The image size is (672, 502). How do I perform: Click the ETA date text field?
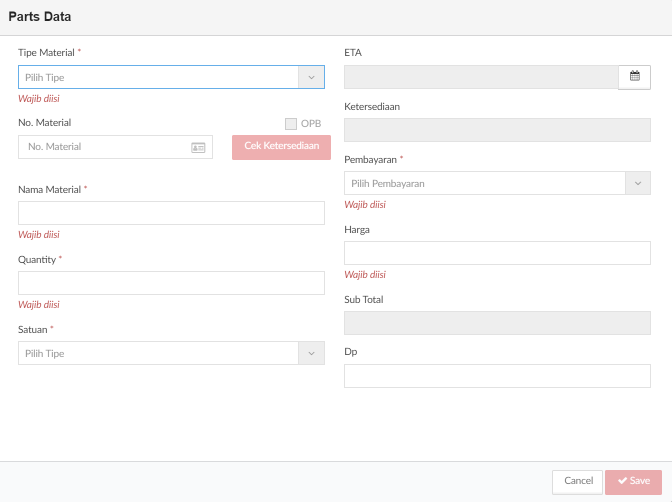pyautogui.click(x=481, y=77)
